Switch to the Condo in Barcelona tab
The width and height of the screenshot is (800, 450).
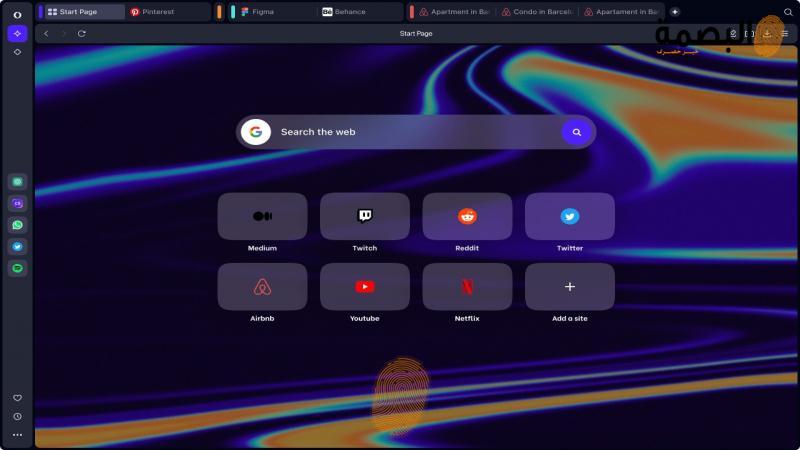[538, 12]
